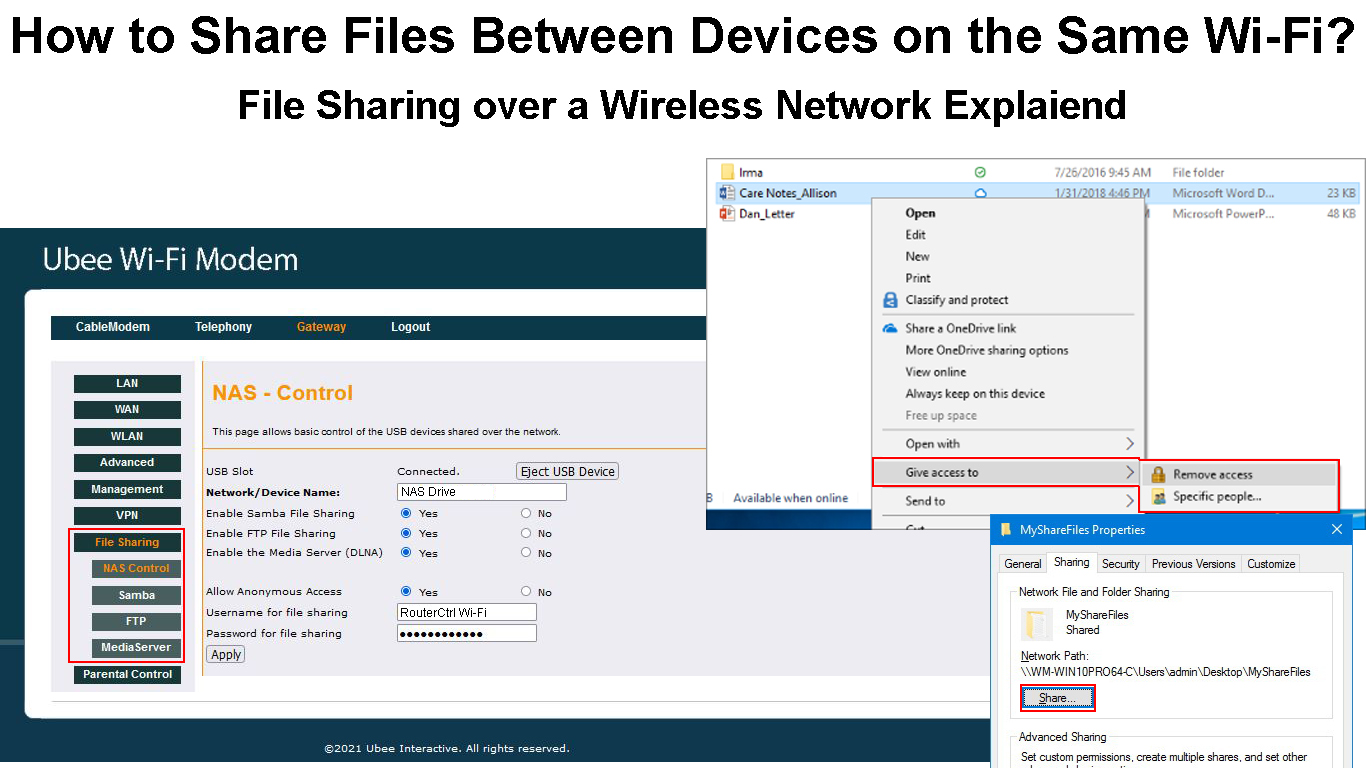
Task: Click the MyShareFiles Properties title folder icon
Action: coord(1006,530)
